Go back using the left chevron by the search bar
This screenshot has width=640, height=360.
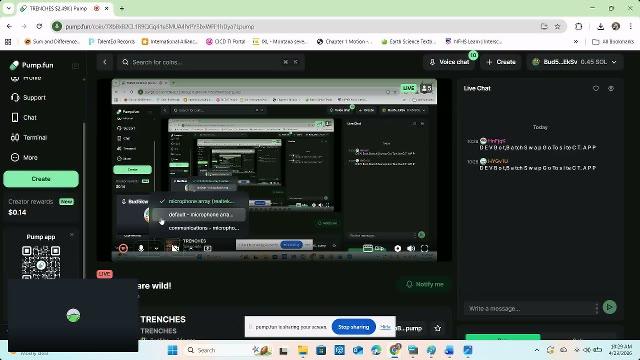pos(105,62)
